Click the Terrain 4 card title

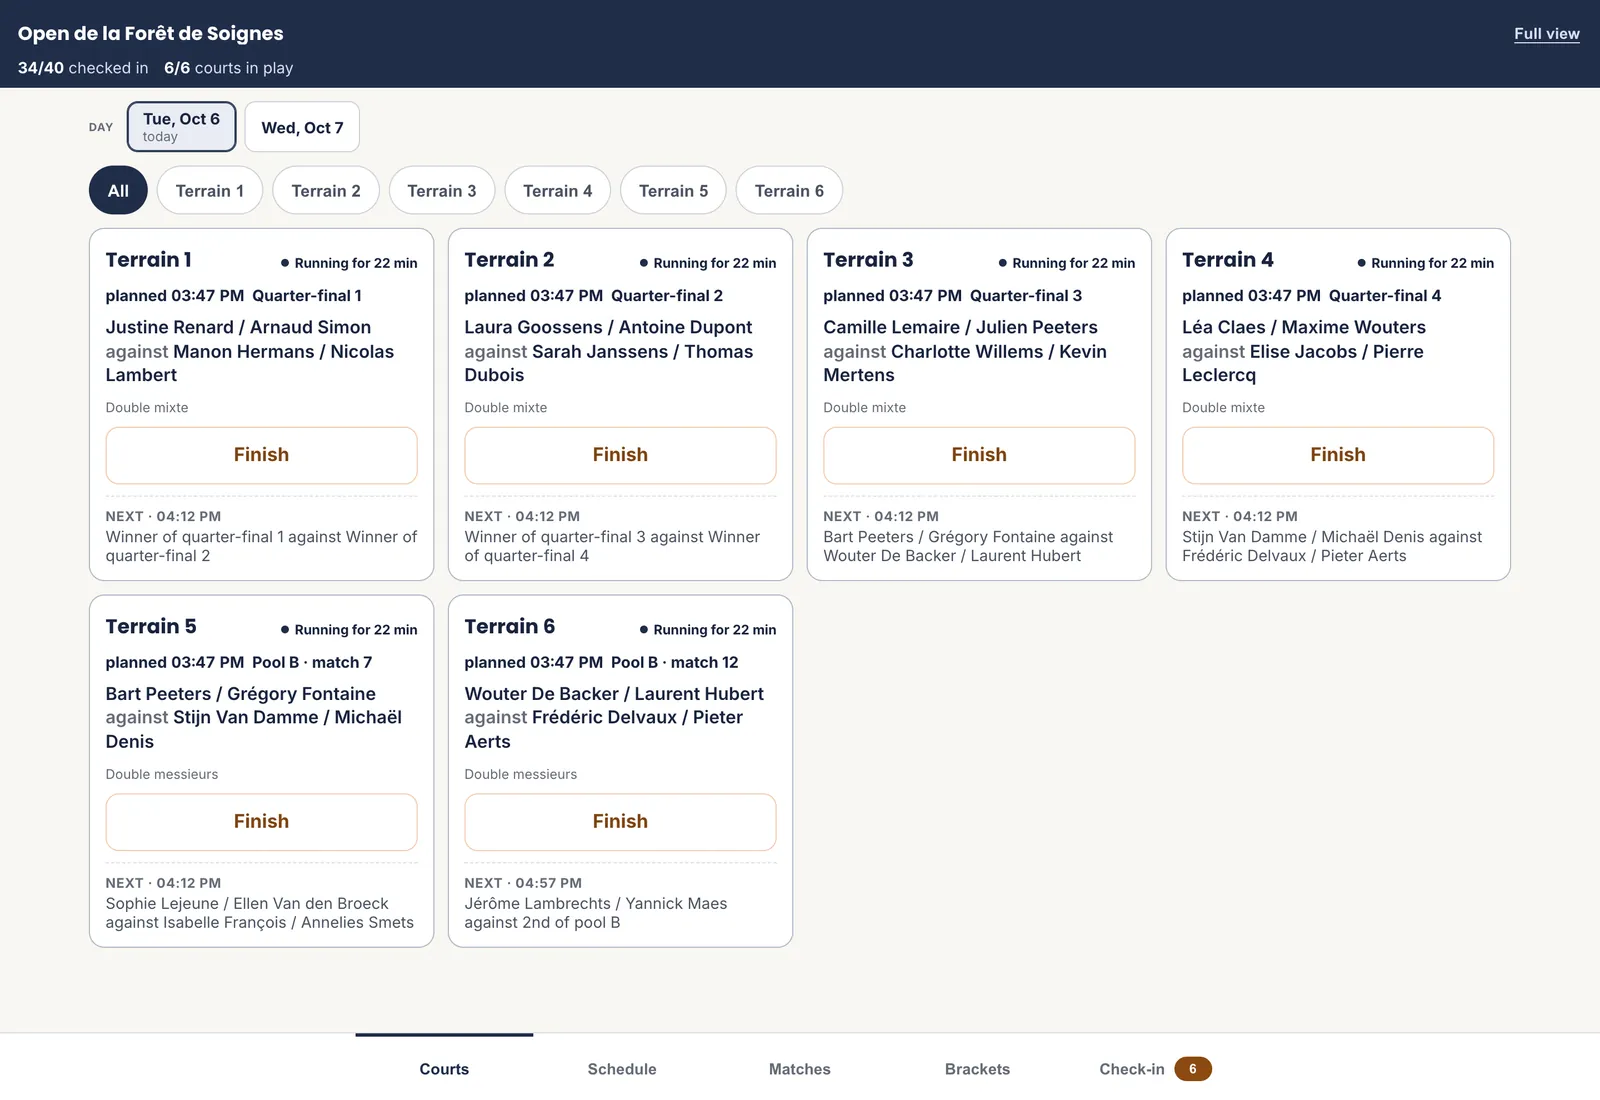[1227, 260]
